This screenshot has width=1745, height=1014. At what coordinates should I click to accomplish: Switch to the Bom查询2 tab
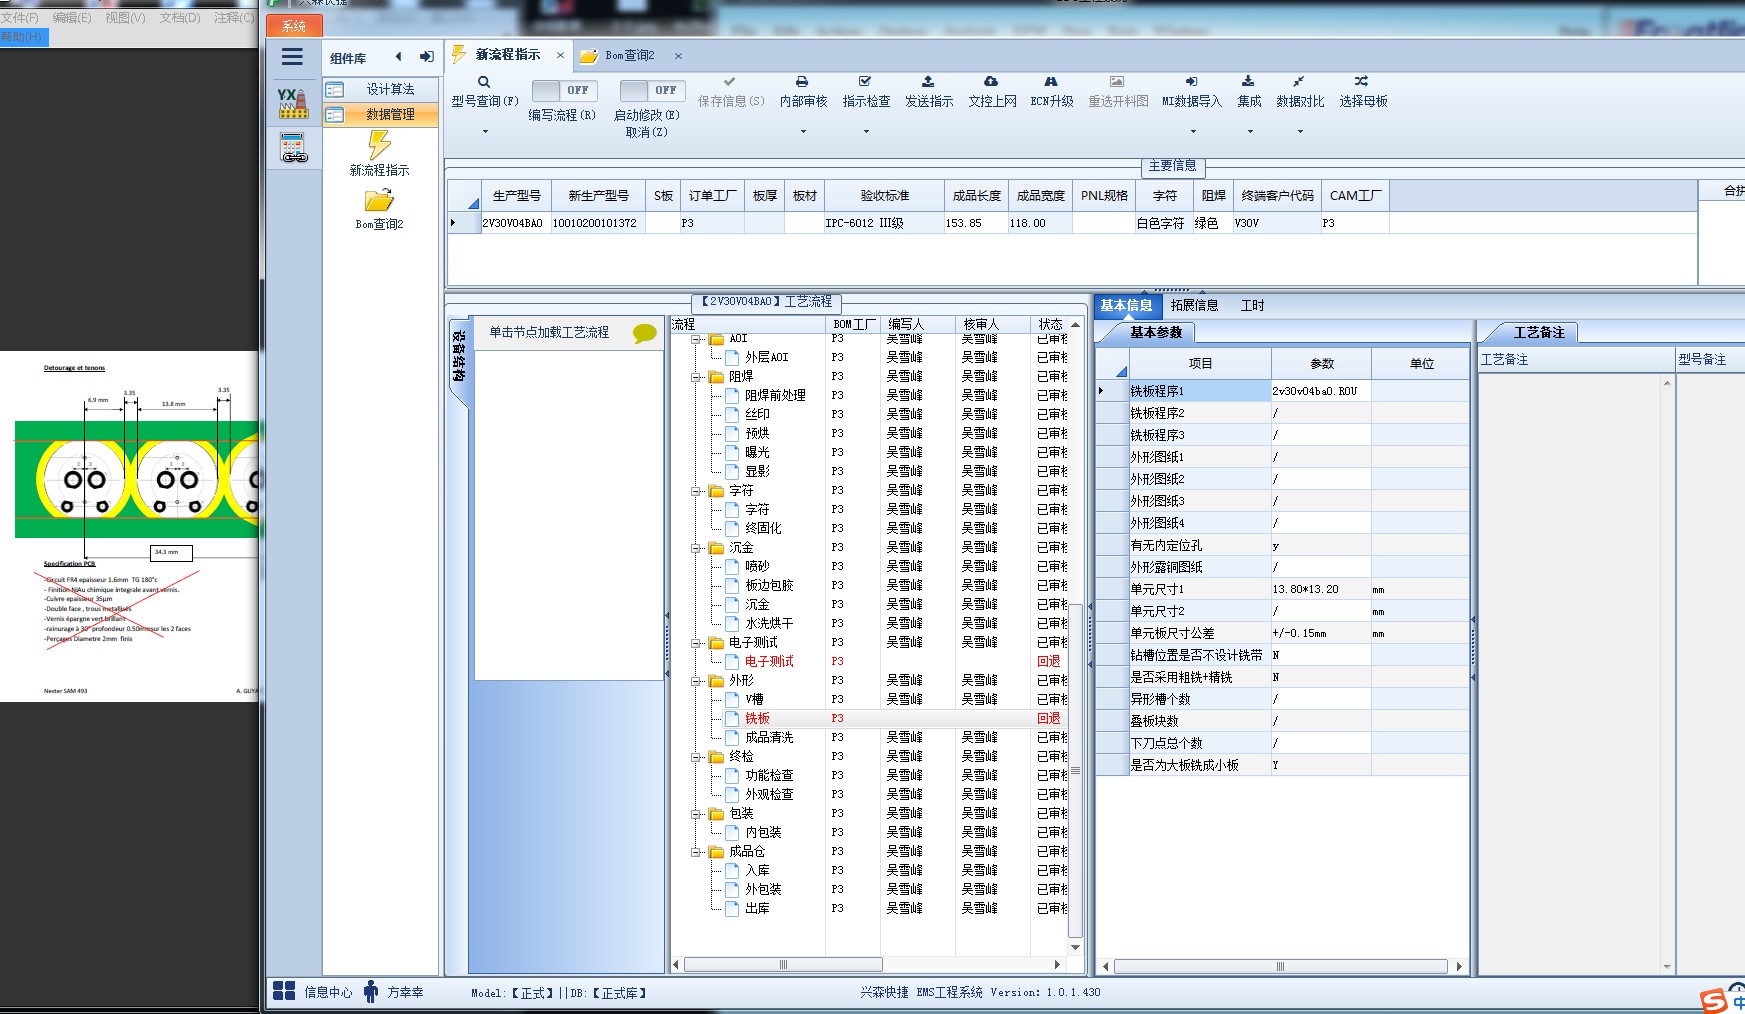point(629,56)
